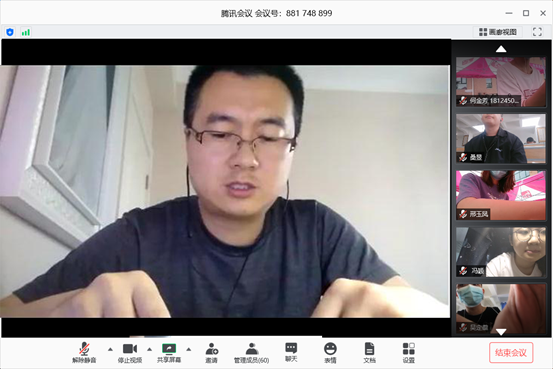Open the 设置 settings icon
The width and height of the screenshot is (553, 369).
(x=408, y=352)
